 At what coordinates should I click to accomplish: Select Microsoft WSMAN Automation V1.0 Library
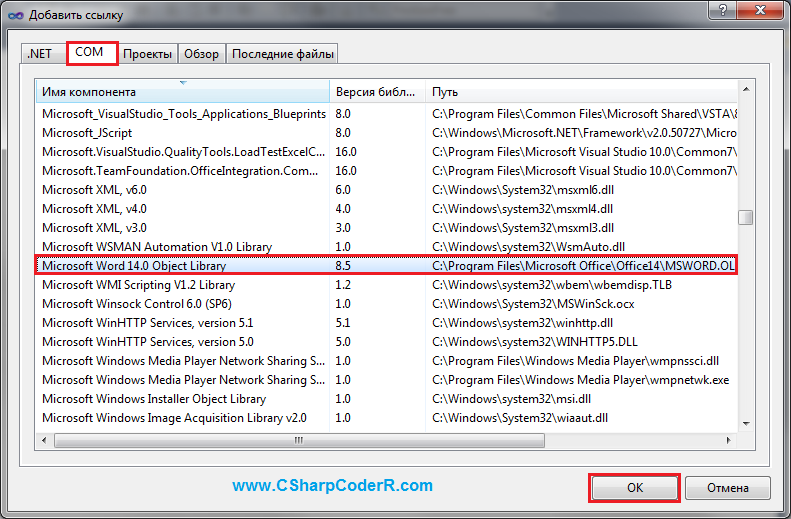click(386, 247)
